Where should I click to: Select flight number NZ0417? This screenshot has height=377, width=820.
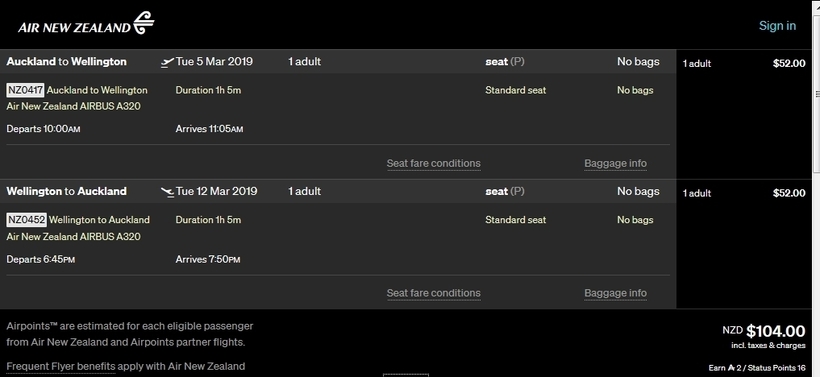pyautogui.click(x=25, y=90)
